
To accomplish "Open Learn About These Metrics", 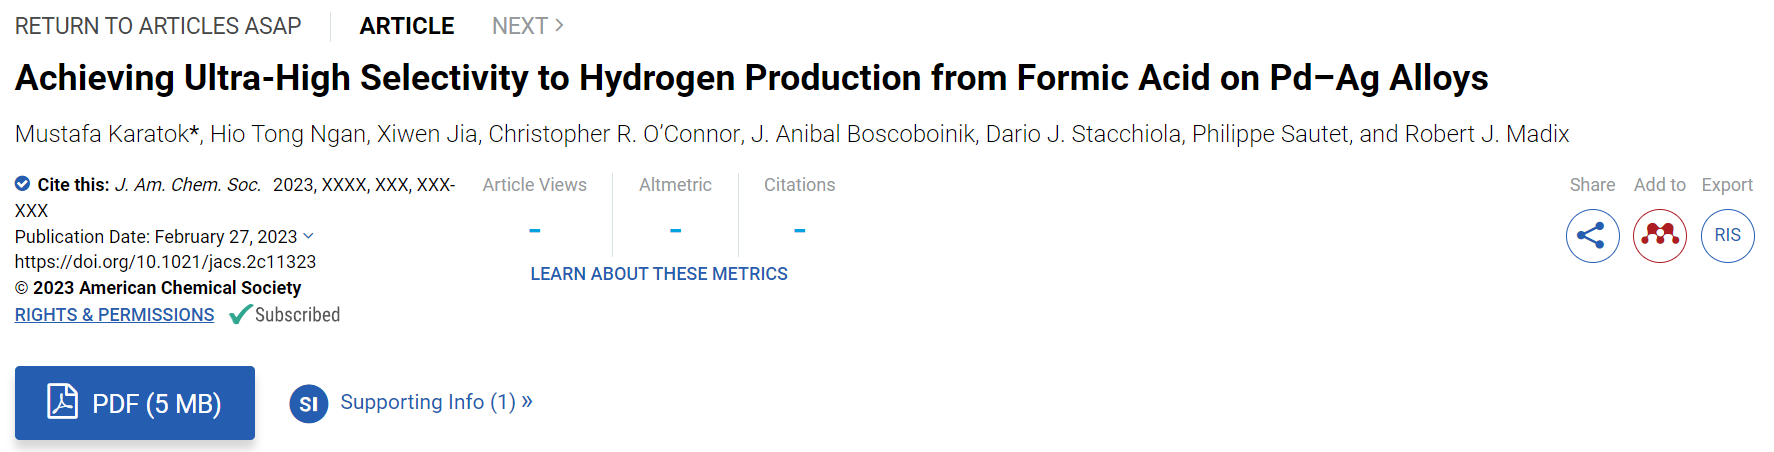I will (x=659, y=274).
